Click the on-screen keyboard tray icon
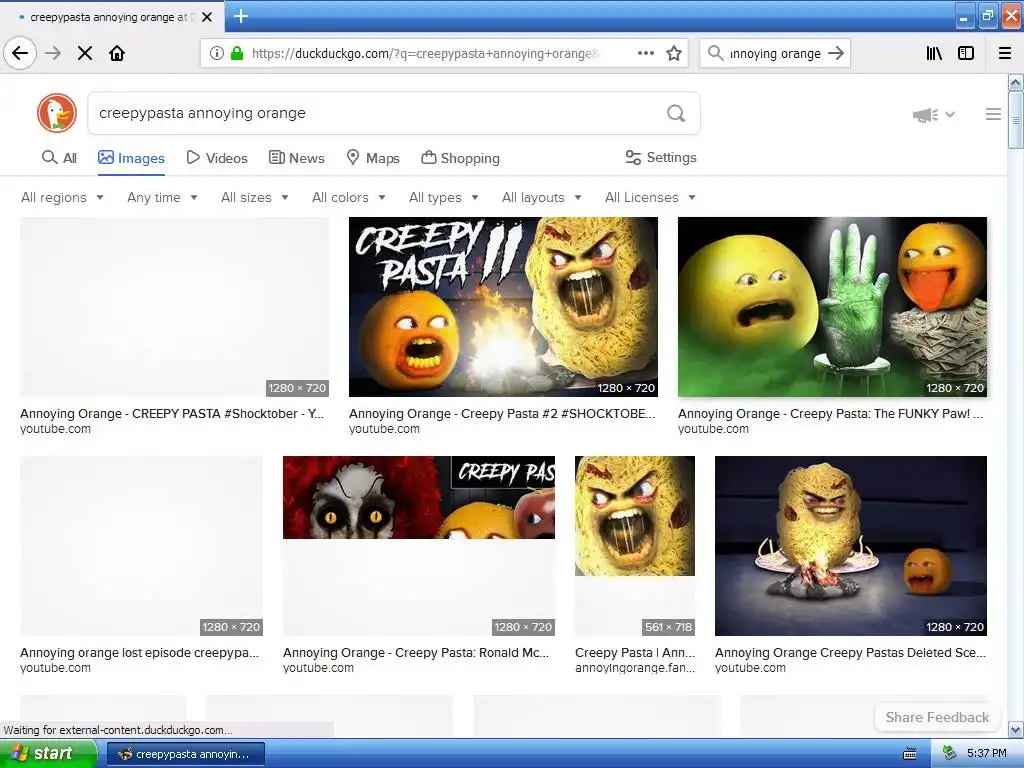This screenshot has height=768, width=1024. (910, 754)
